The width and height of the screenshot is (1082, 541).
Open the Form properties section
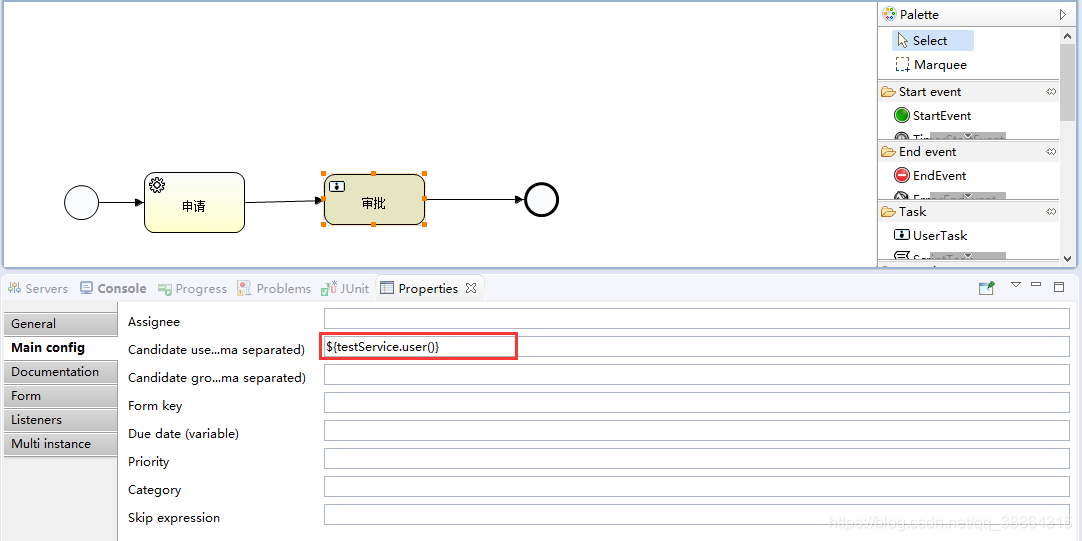coord(61,396)
